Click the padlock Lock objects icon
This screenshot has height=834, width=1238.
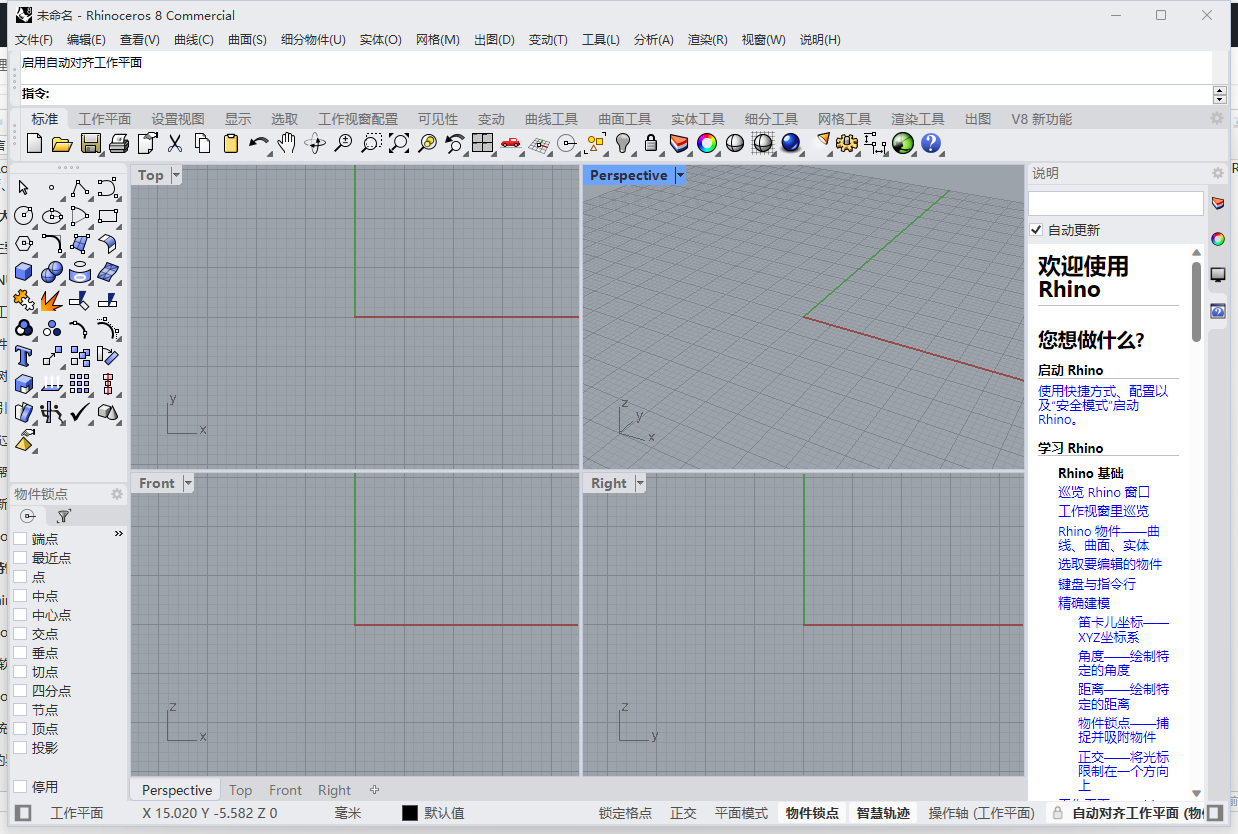pyautogui.click(x=651, y=143)
